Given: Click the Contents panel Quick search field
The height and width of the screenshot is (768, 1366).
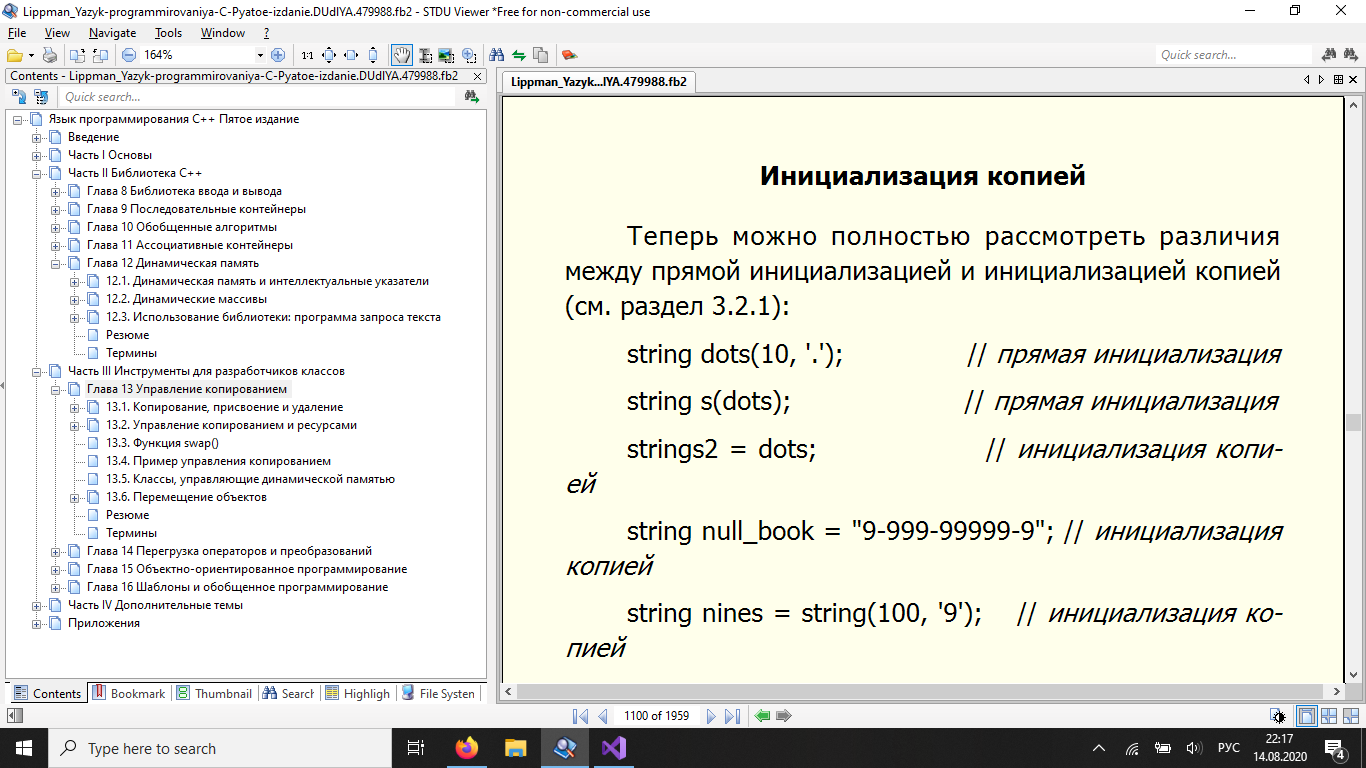Looking at the screenshot, I should (257, 97).
